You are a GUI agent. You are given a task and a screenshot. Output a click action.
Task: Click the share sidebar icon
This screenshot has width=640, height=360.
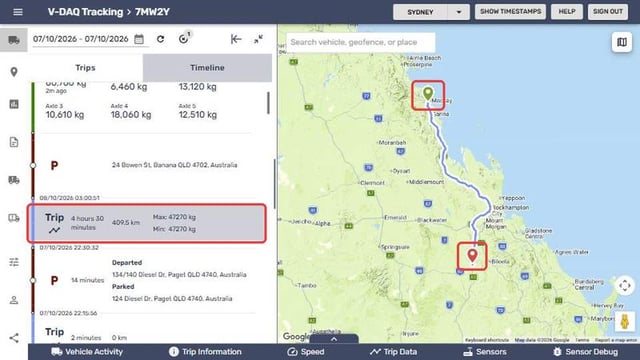tap(14, 338)
